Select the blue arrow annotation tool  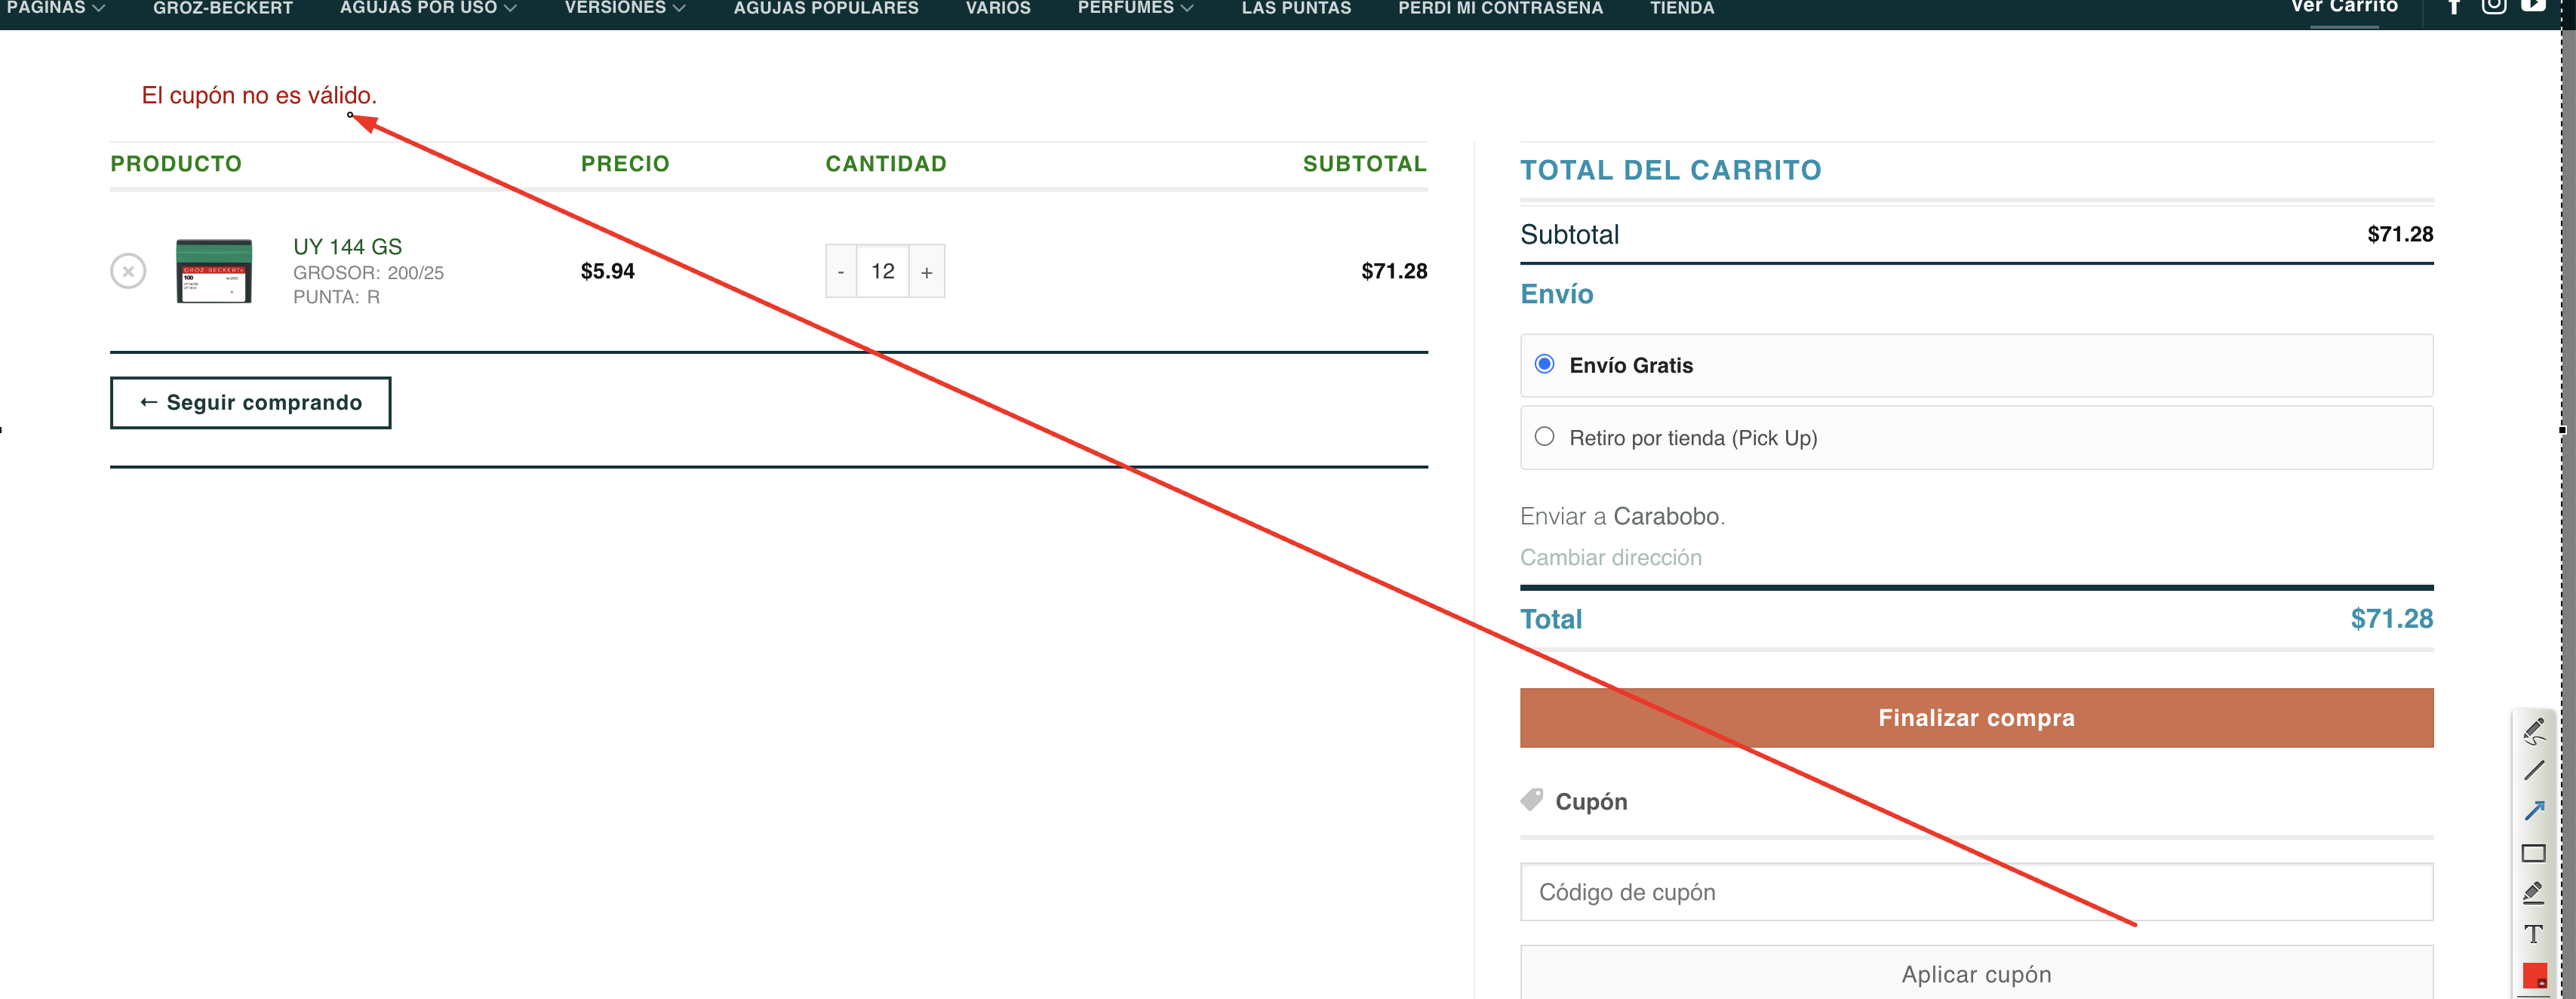click(2533, 811)
